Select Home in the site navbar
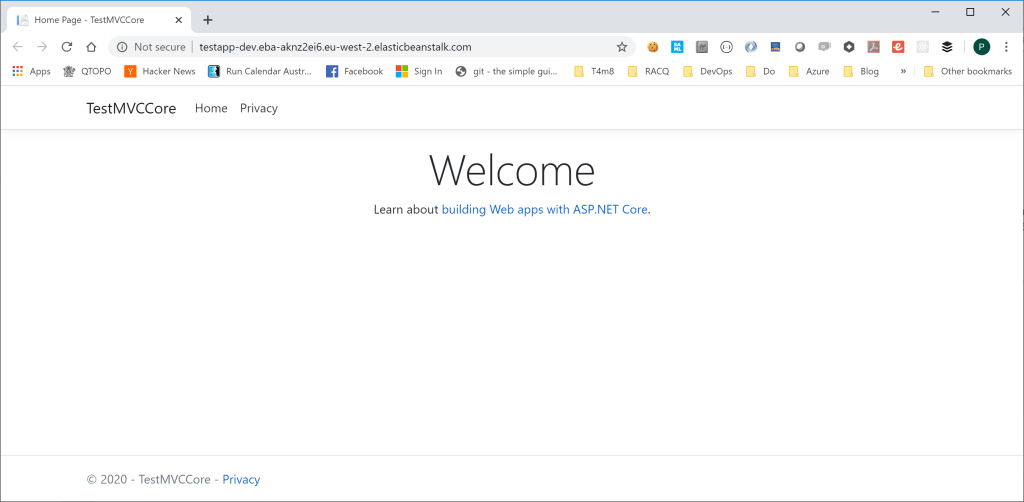The image size is (1024, 502). pos(211,108)
